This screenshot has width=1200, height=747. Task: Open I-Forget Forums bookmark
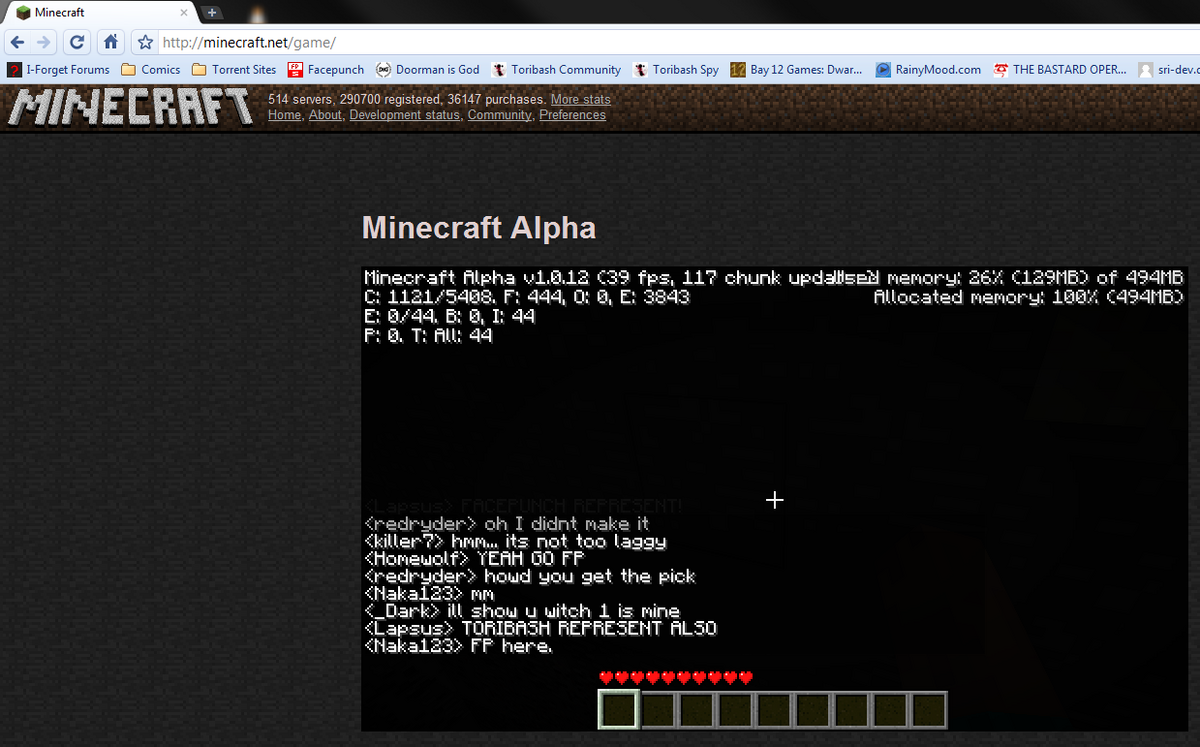[x=59, y=70]
